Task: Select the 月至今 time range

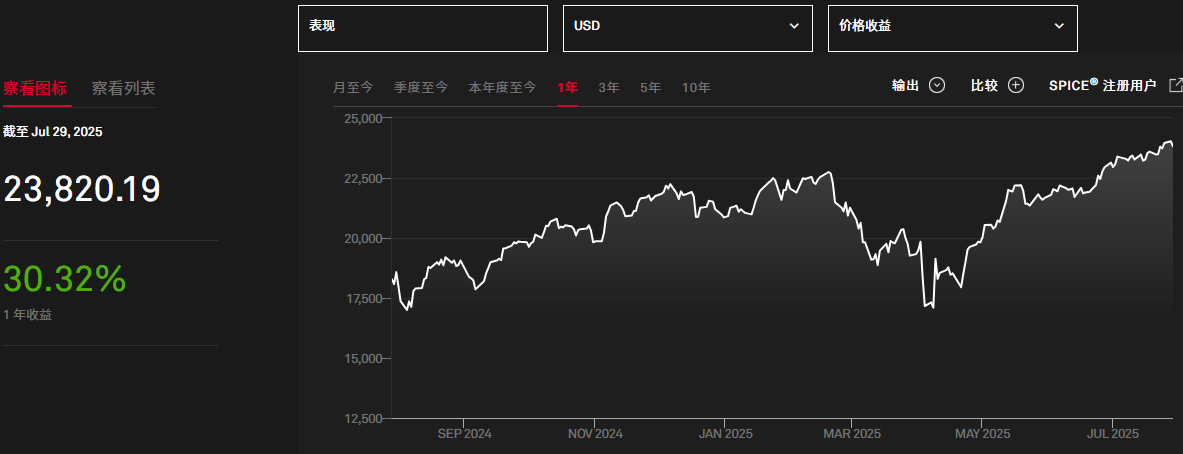Action: pyautogui.click(x=353, y=87)
